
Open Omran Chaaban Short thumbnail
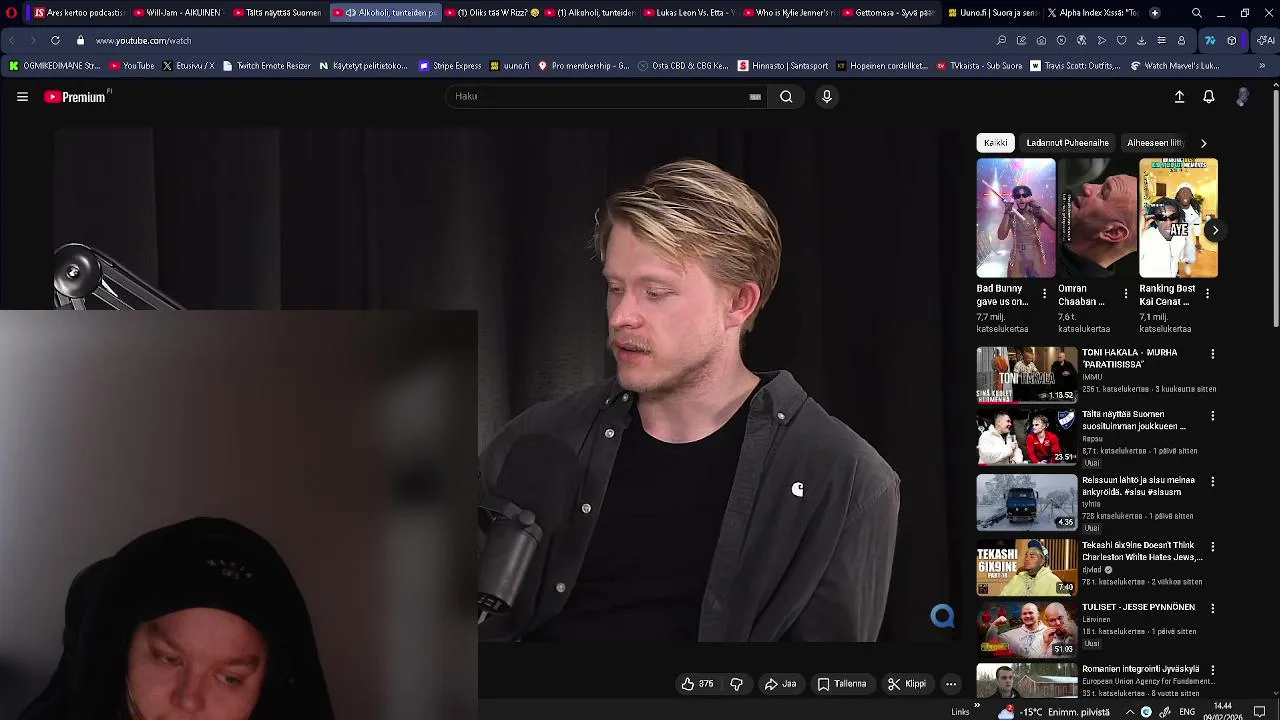click(x=1097, y=218)
